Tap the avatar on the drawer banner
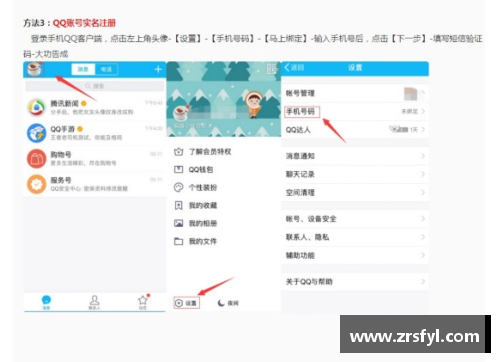Image resolution: width=500 pixels, height=362 pixels. 182,113
